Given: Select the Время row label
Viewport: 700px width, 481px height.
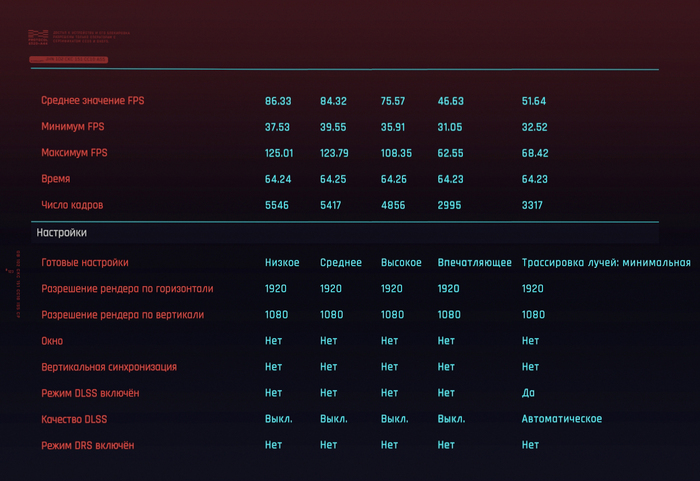Looking at the screenshot, I should 55,179.
